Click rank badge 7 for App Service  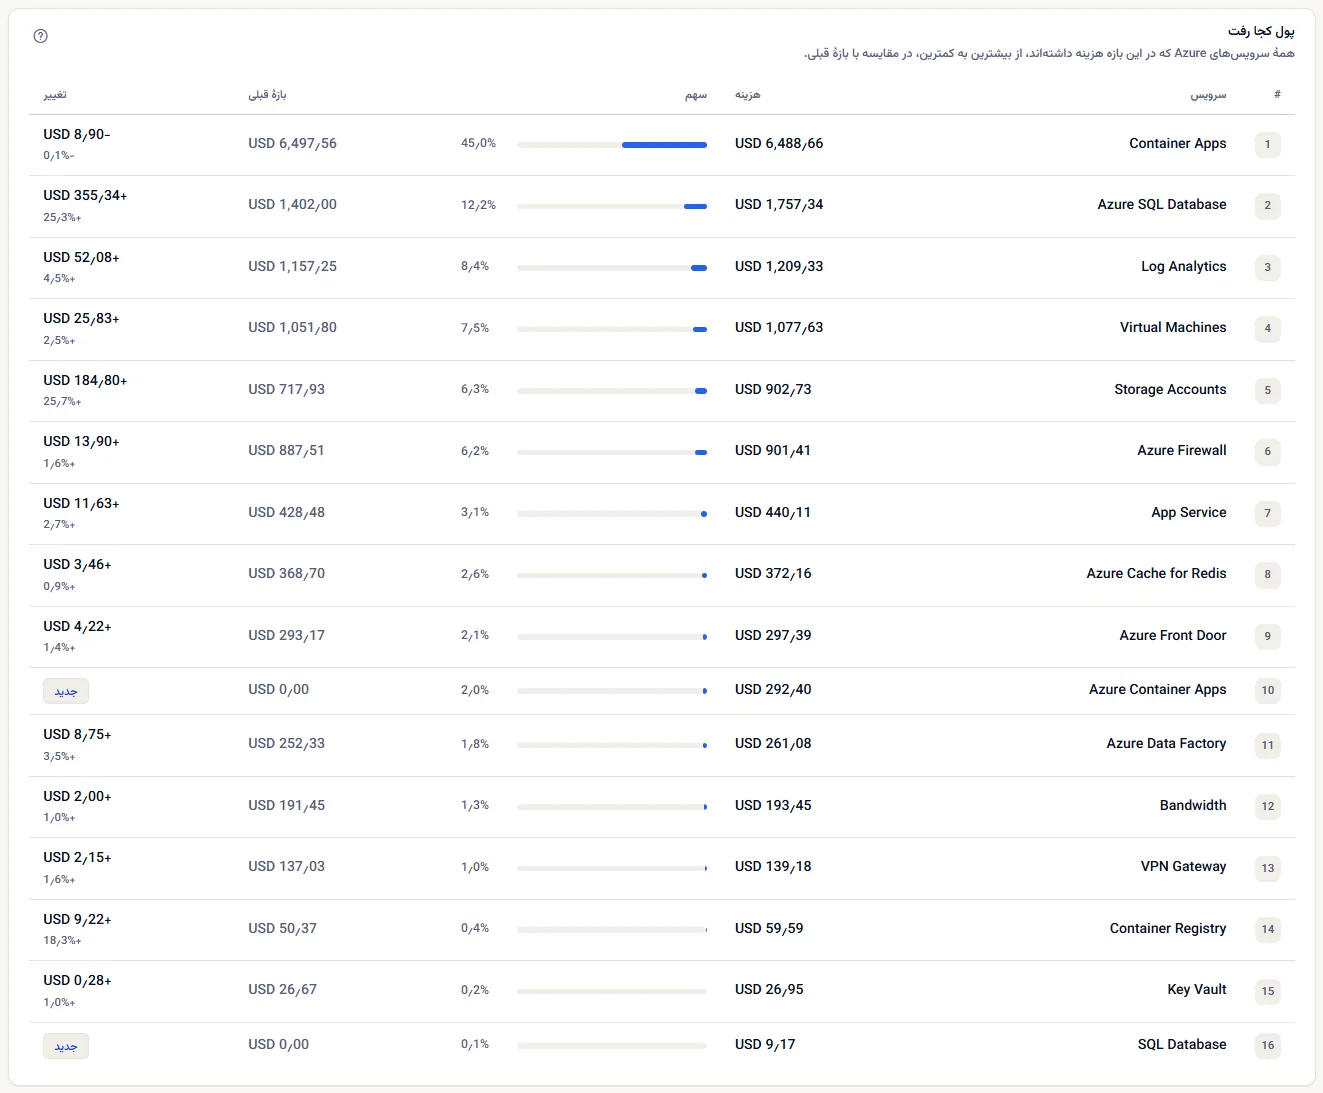[1267, 513]
